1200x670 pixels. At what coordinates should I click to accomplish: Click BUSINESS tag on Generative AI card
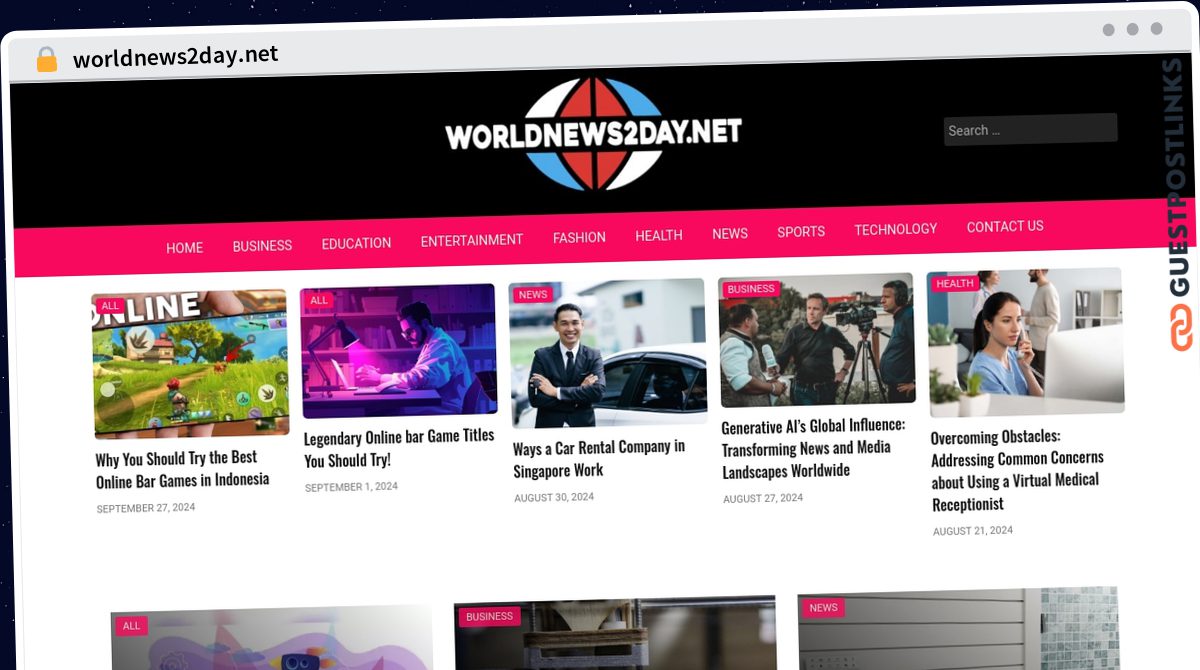coord(751,289)
